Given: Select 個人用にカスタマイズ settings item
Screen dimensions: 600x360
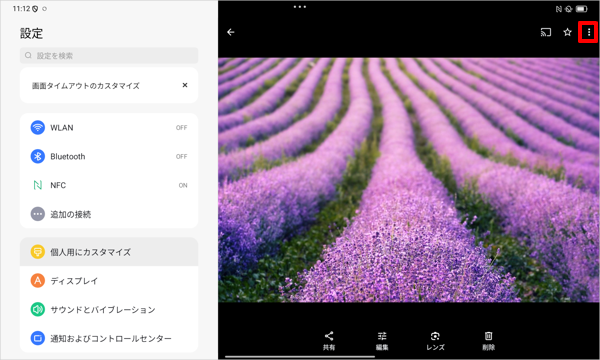Looking at the screenshot, I should [109, 252].
